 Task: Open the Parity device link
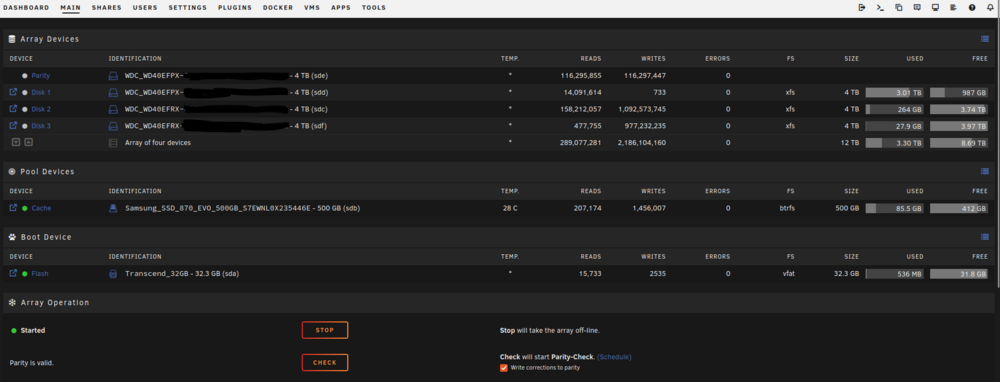point(41,76)
